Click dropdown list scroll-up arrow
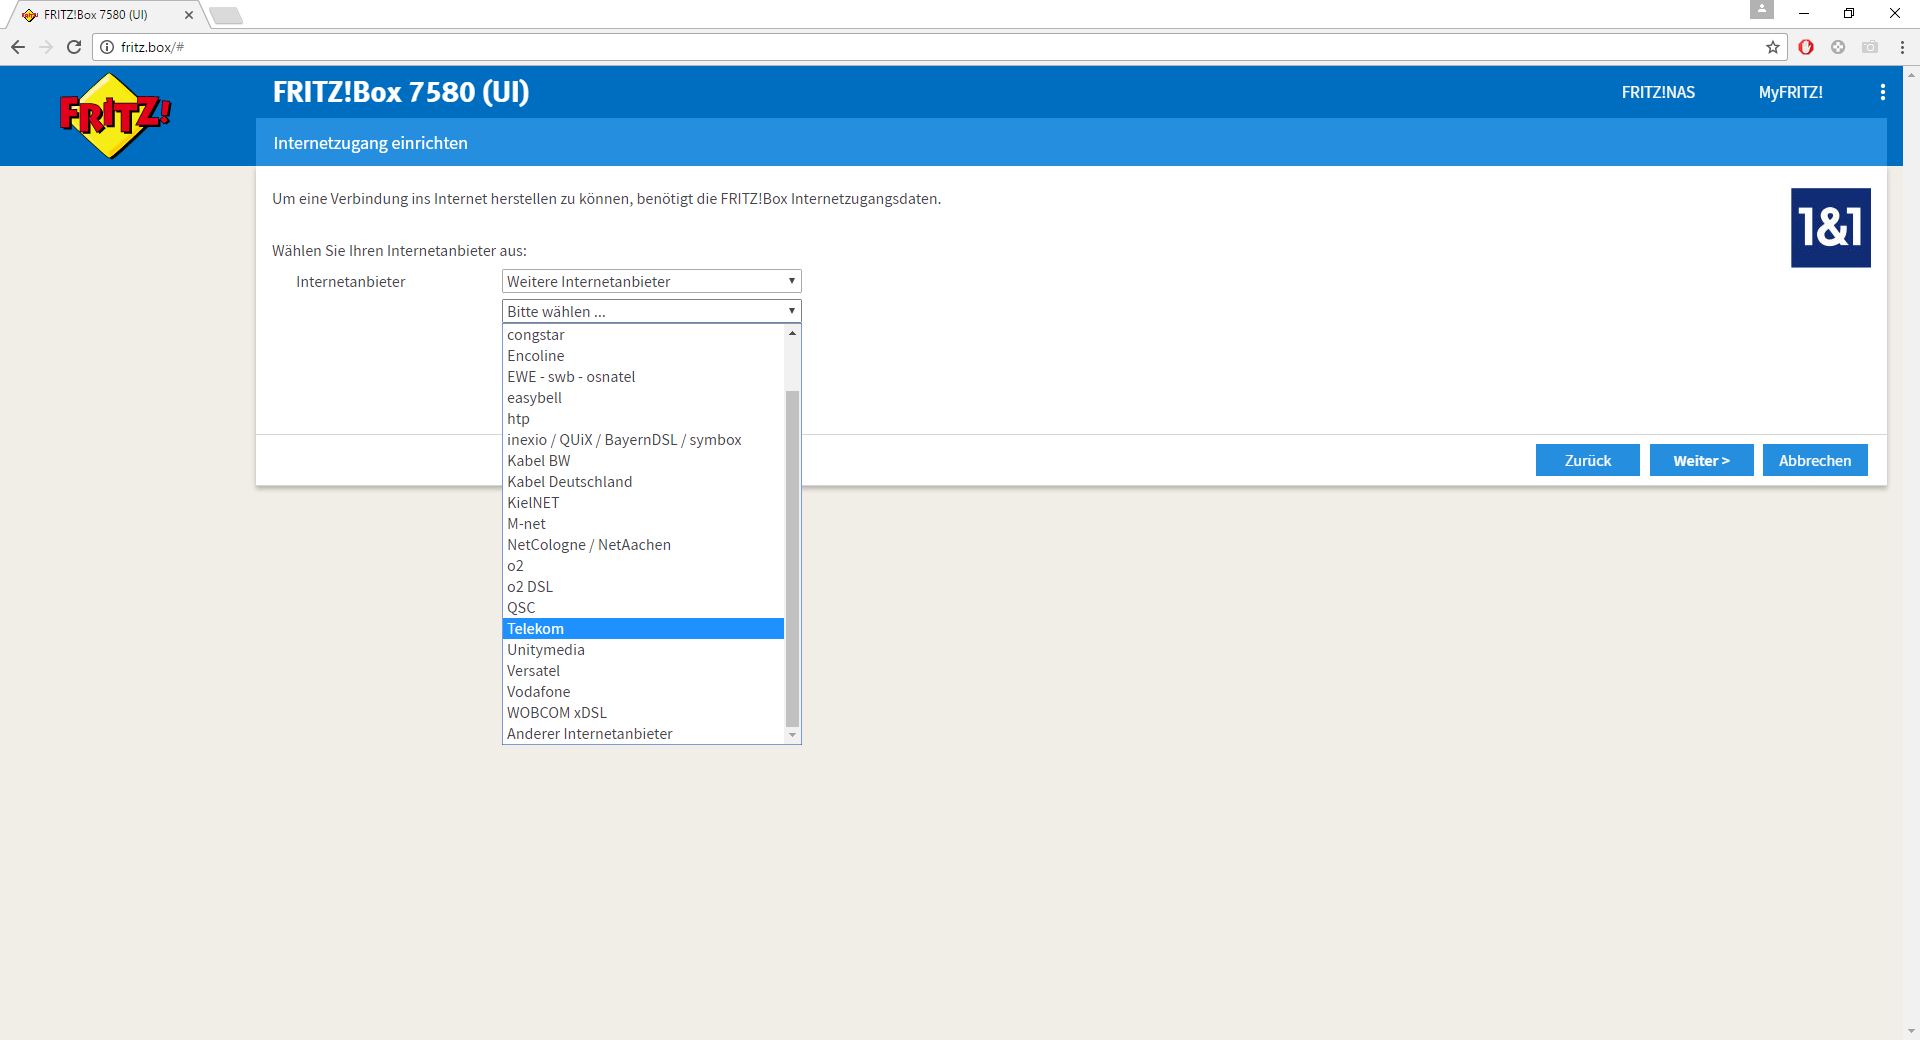 coord(792,333)
